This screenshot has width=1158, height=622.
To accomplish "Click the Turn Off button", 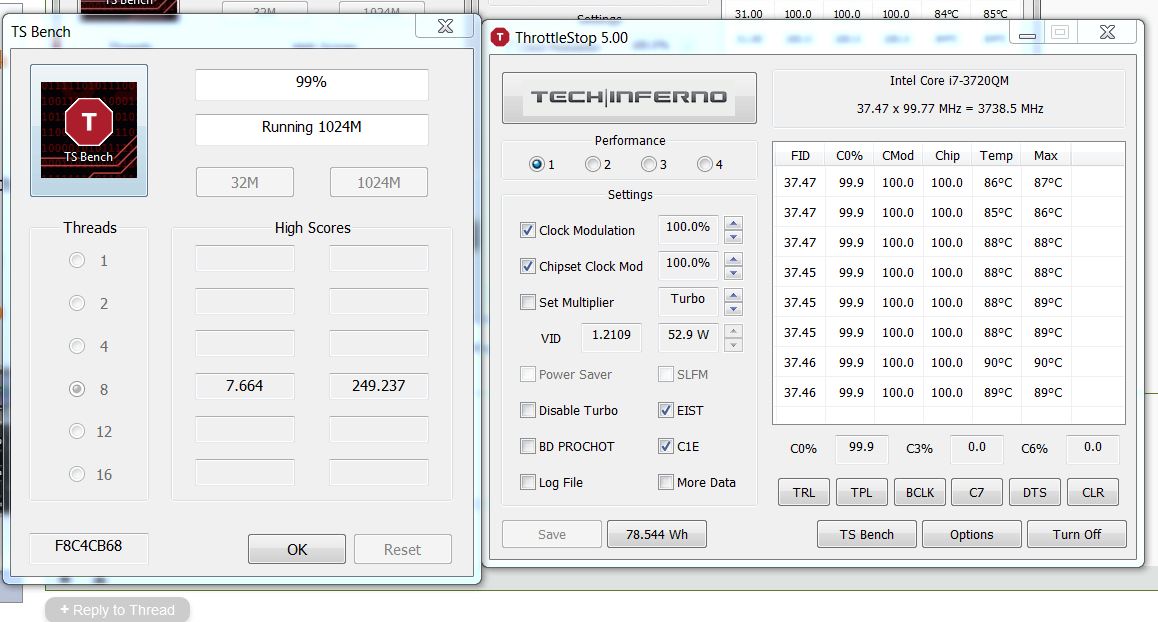I will click(1077, 534).
